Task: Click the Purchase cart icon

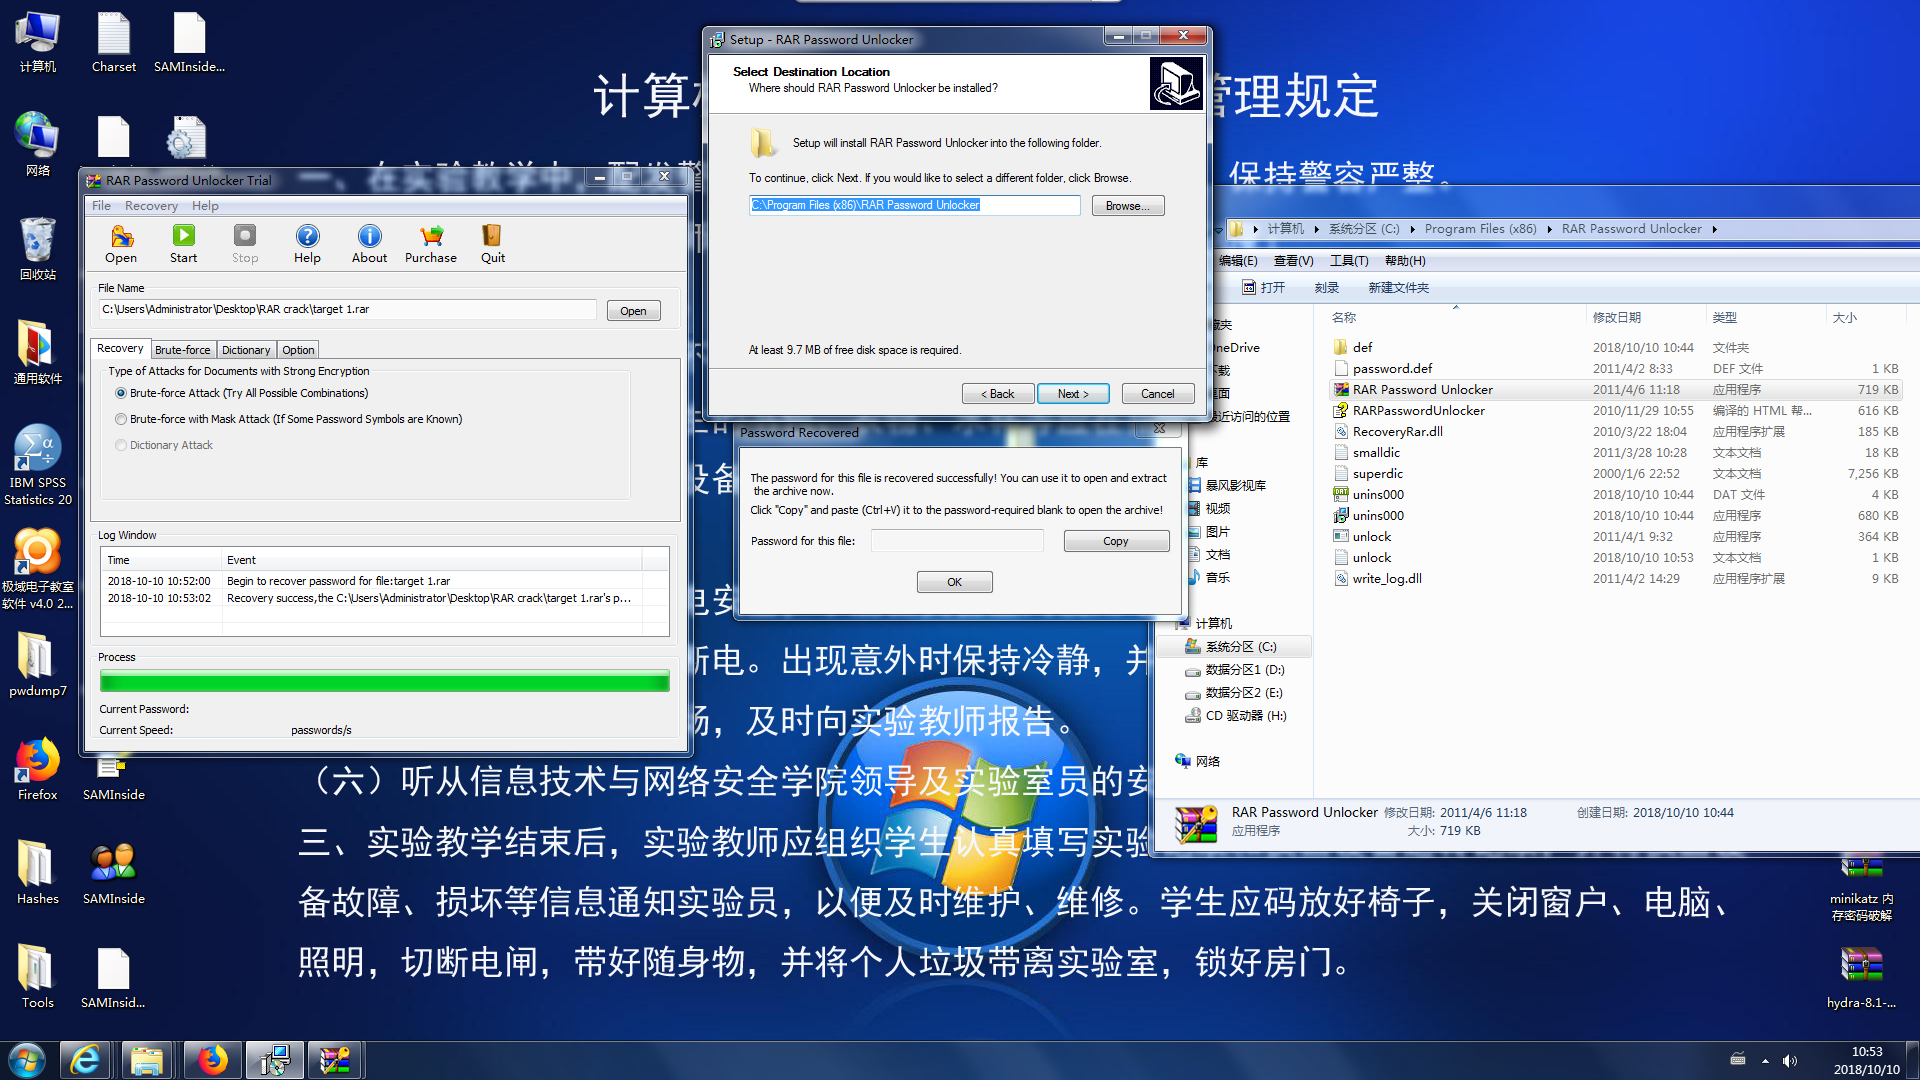Action: (x=431, y=243)
